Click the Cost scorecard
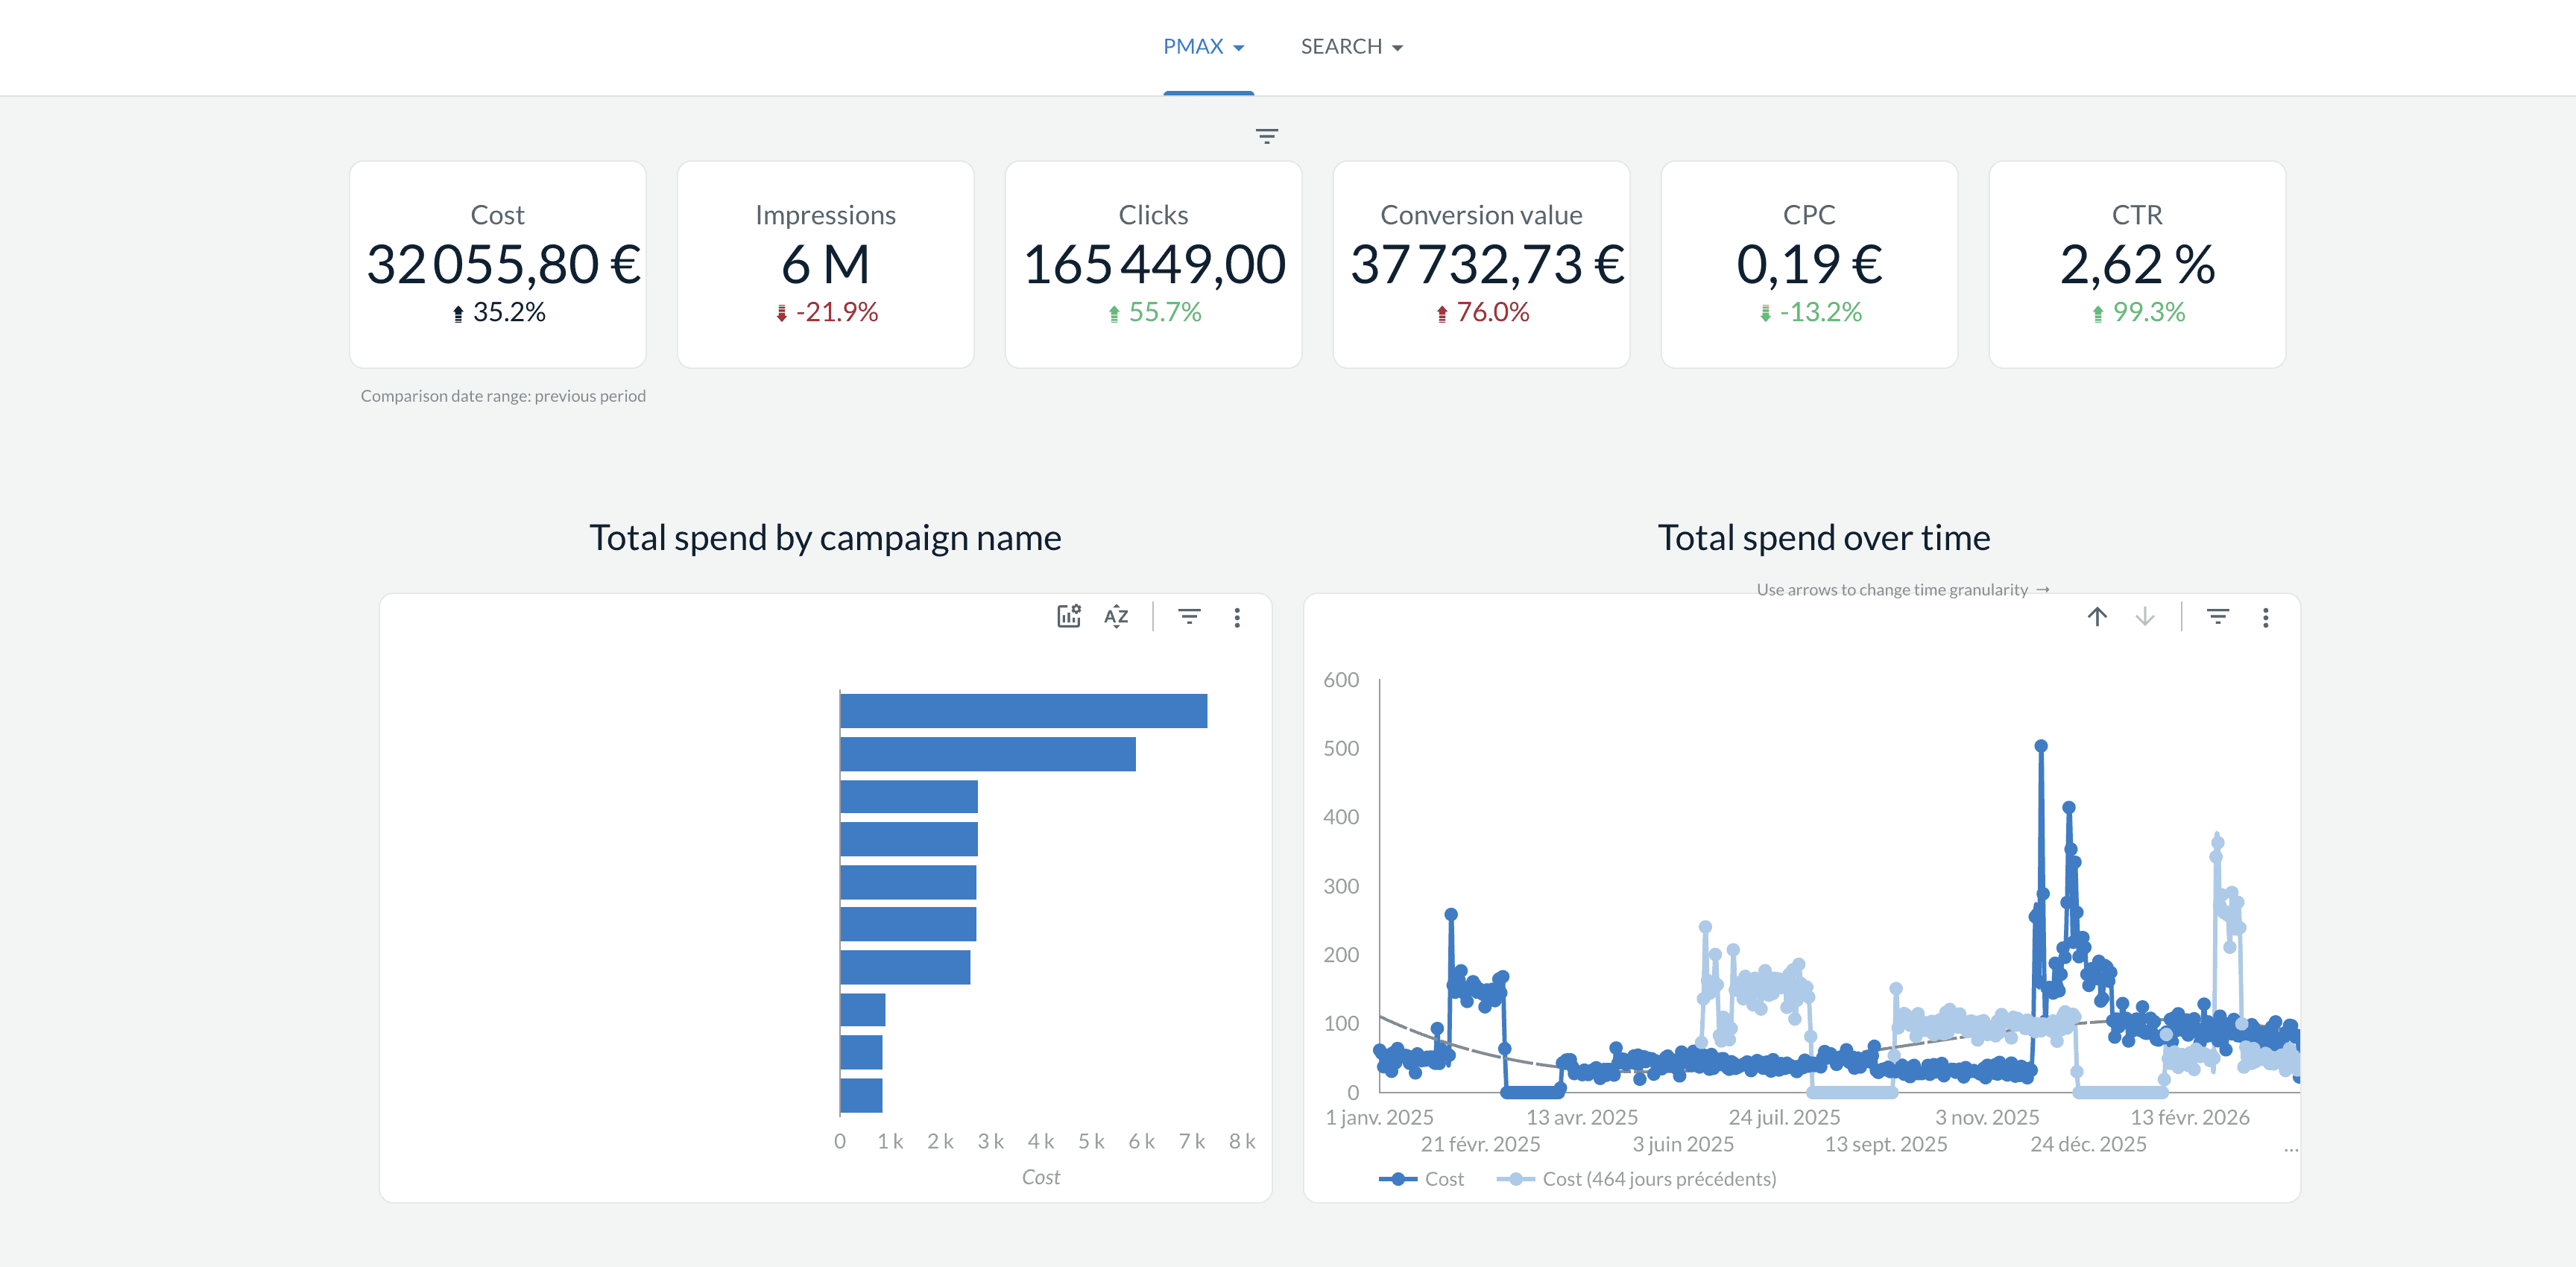Screen dimensions: 2576x1267 pyautogui.click(x=497, y=264)
